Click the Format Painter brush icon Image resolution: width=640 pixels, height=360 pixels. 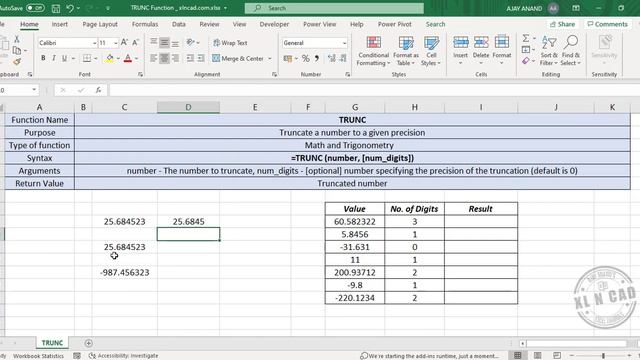pyautogui.click(x=17, y=62)
